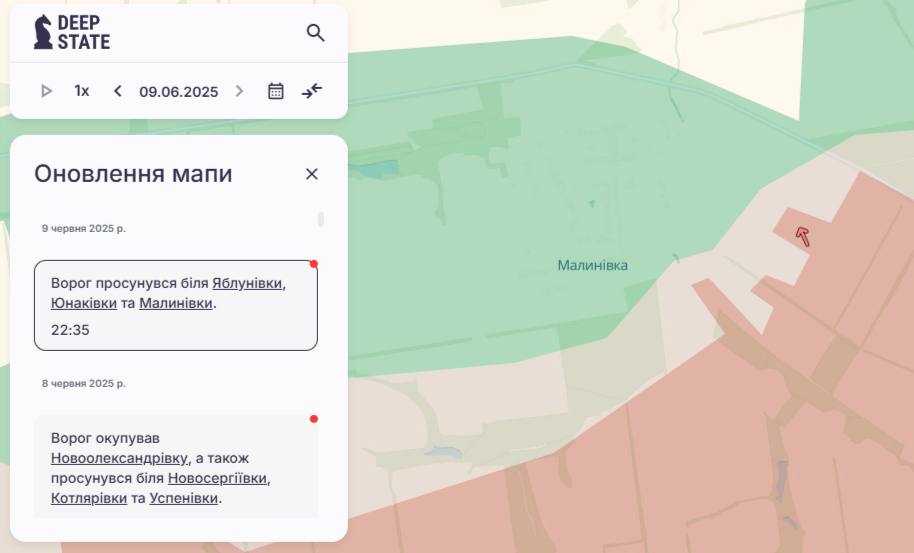Click the 9 червня 2025 р. heading
The image size is (914, 553).
click(84, 228)
